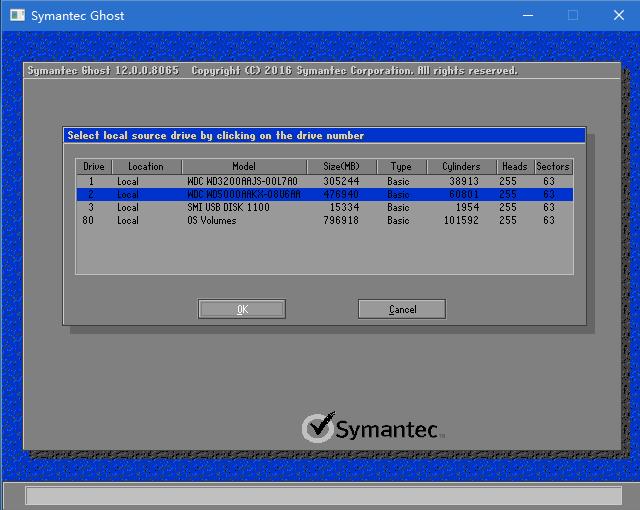This screenshot has width=640, height=510.
Task: Select drive number 1
Action: 91,181
